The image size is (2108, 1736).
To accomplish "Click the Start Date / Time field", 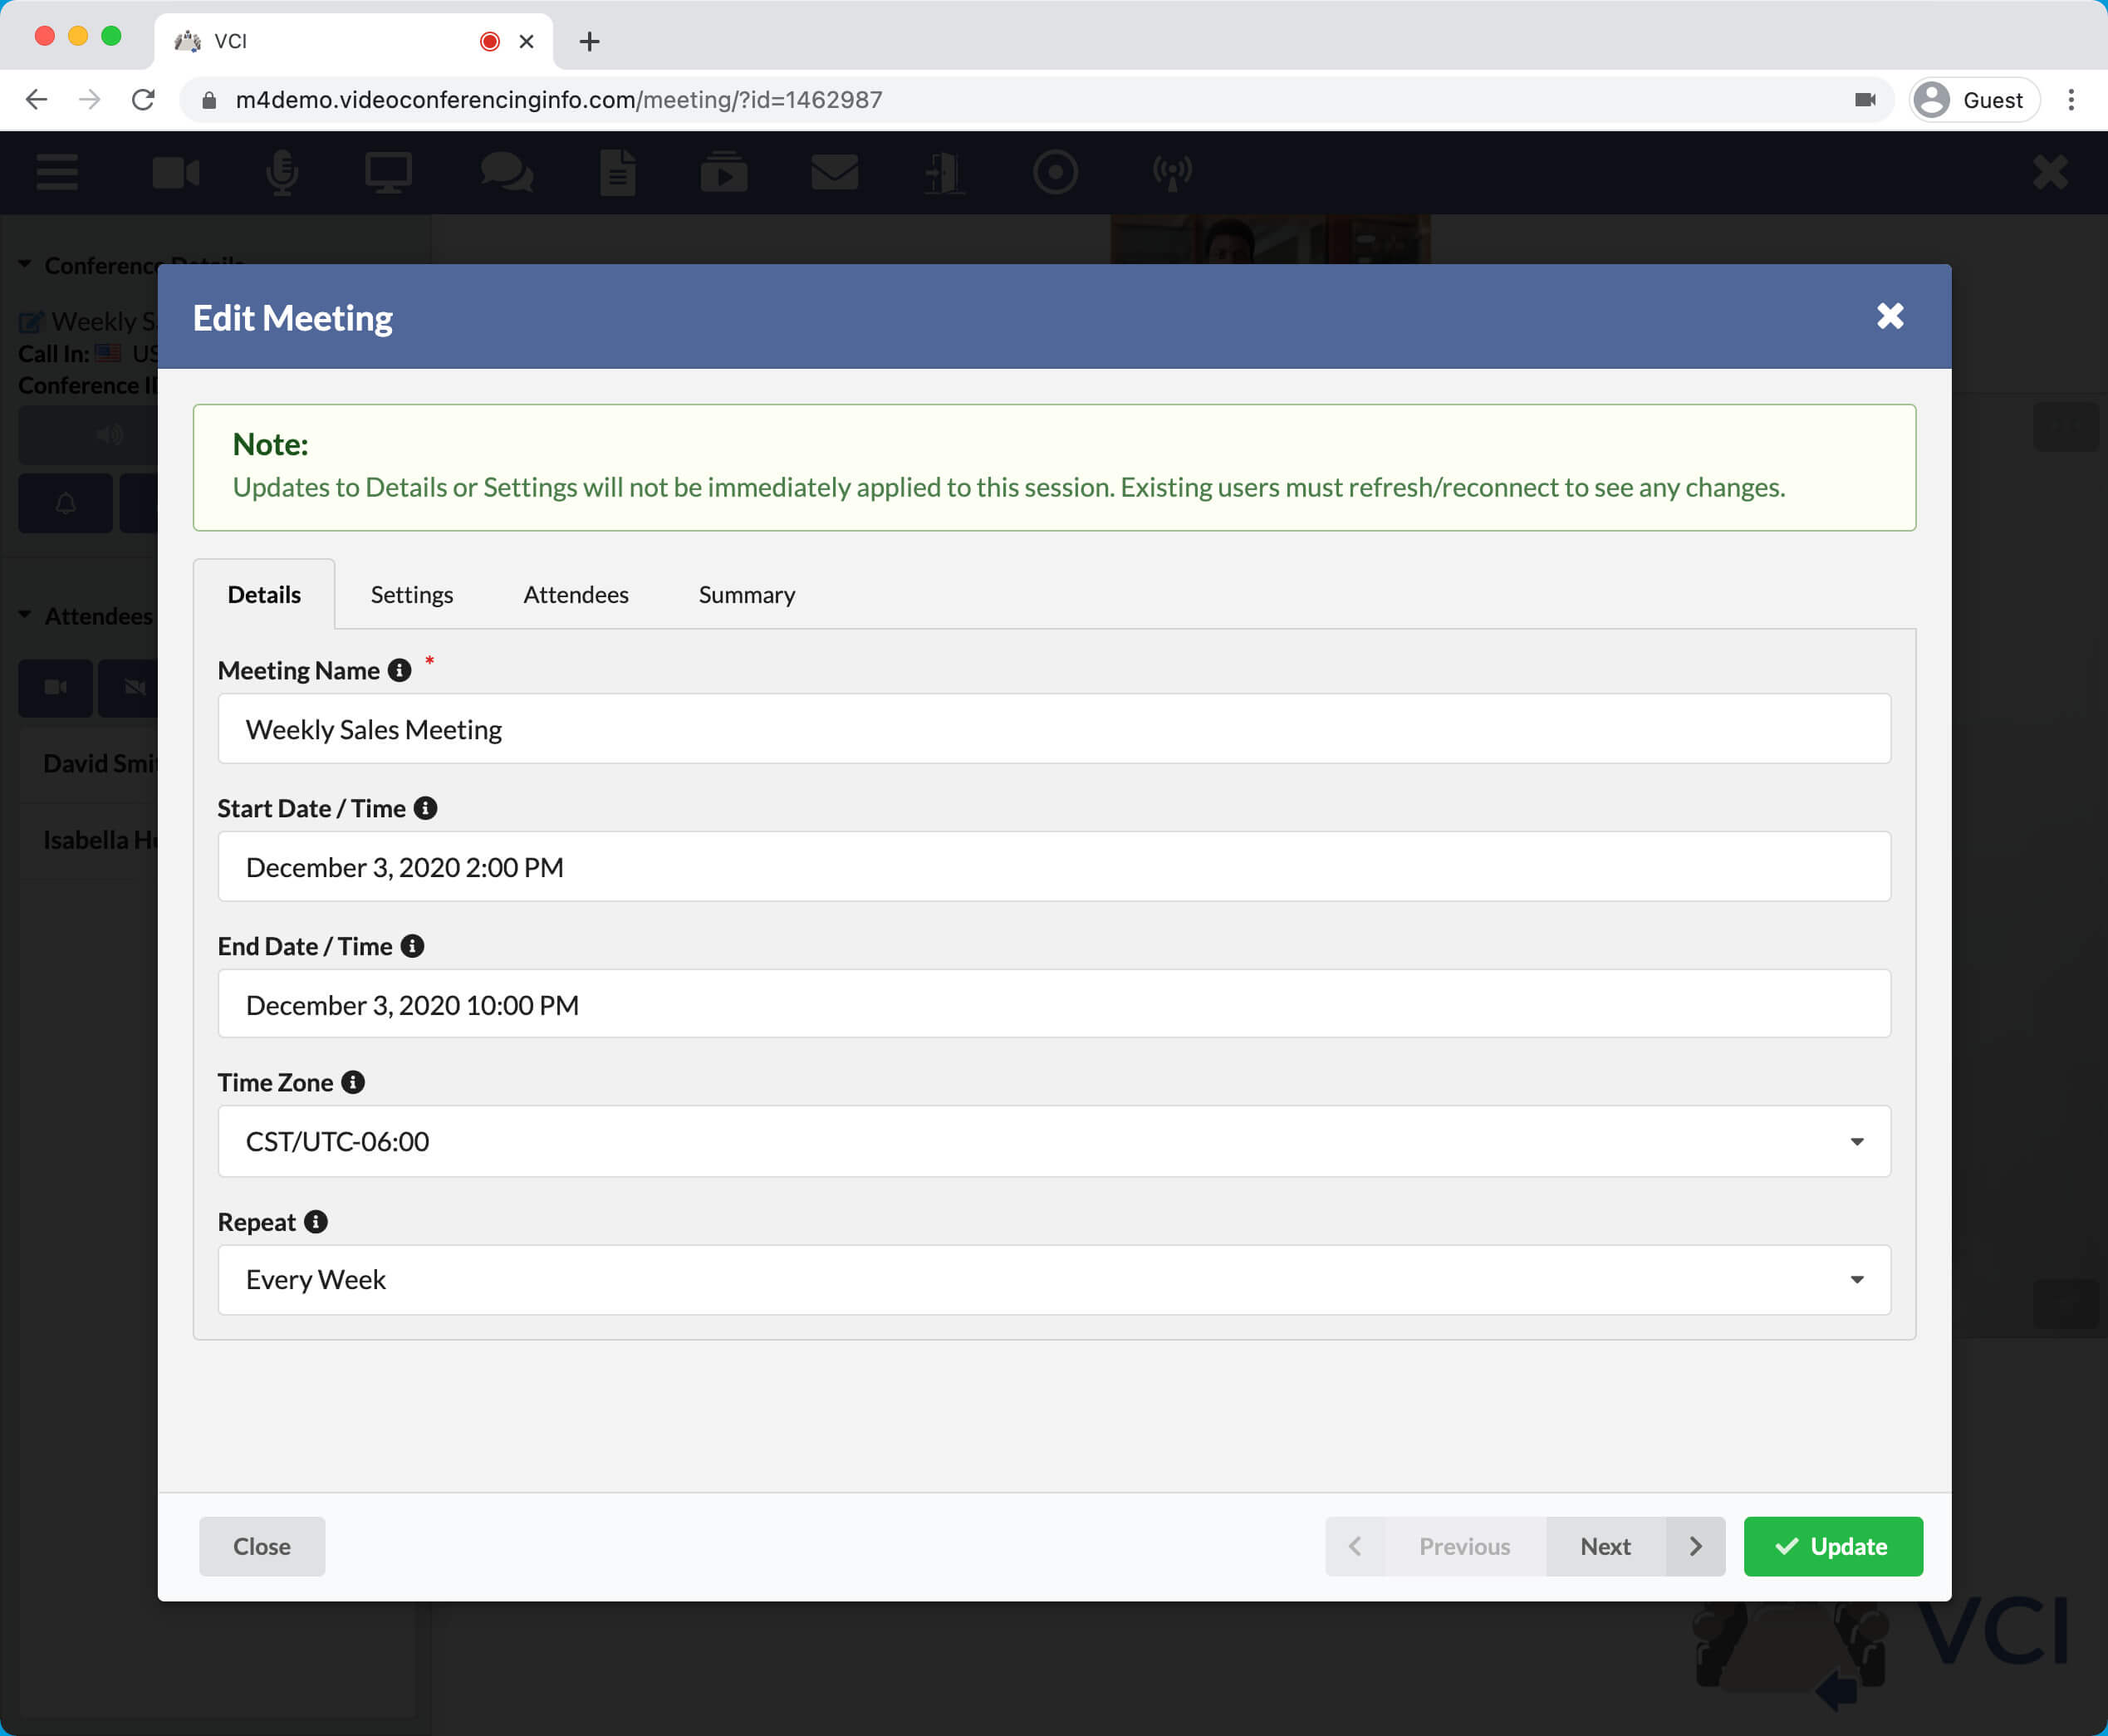I will pos(1052,867).
